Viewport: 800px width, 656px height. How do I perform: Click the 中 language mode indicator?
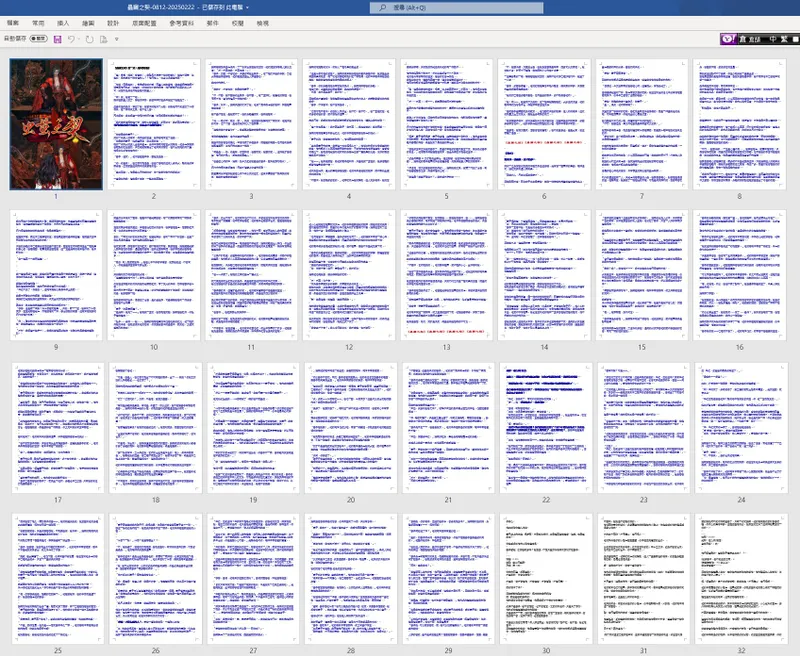click(773, 39)
